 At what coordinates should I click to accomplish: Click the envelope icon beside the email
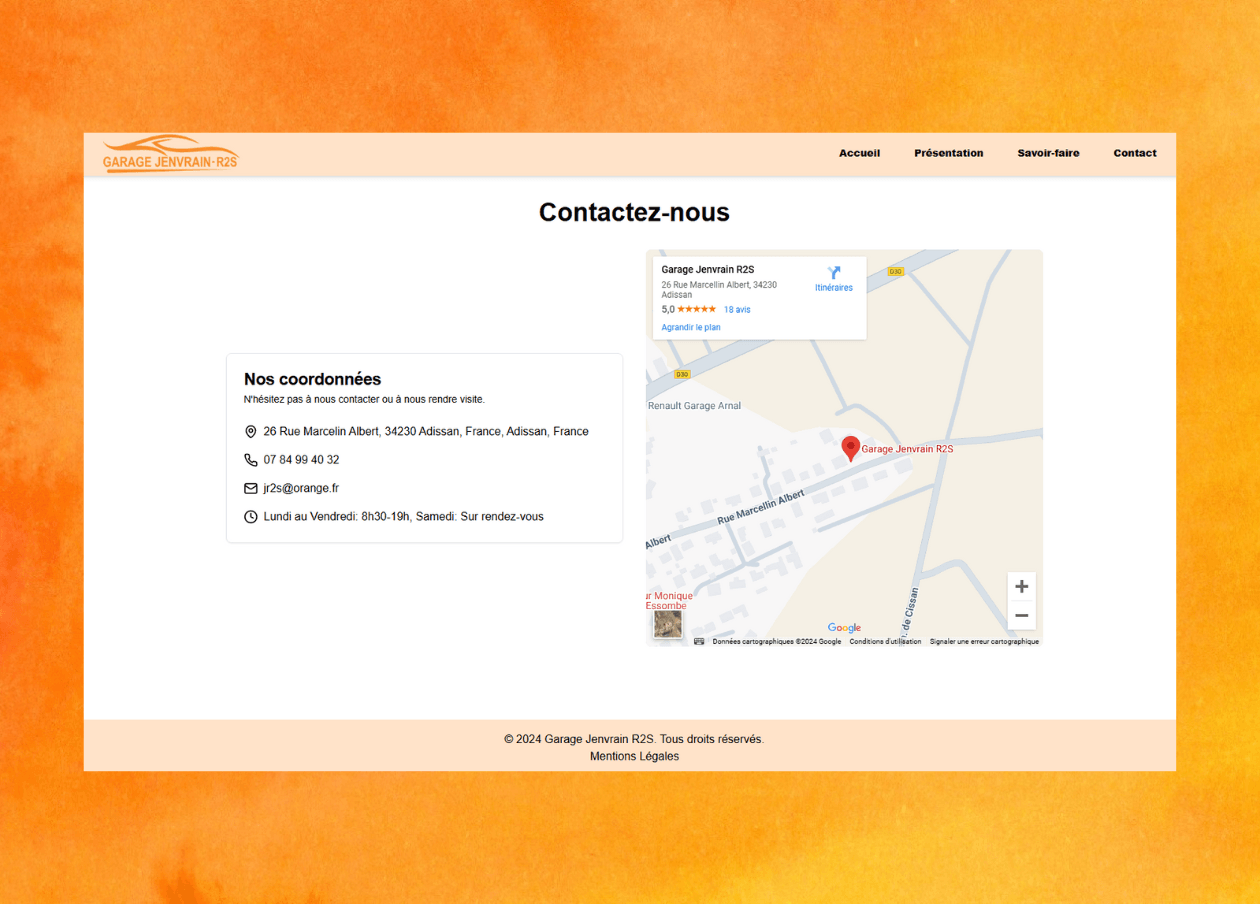tap(251, 488)
